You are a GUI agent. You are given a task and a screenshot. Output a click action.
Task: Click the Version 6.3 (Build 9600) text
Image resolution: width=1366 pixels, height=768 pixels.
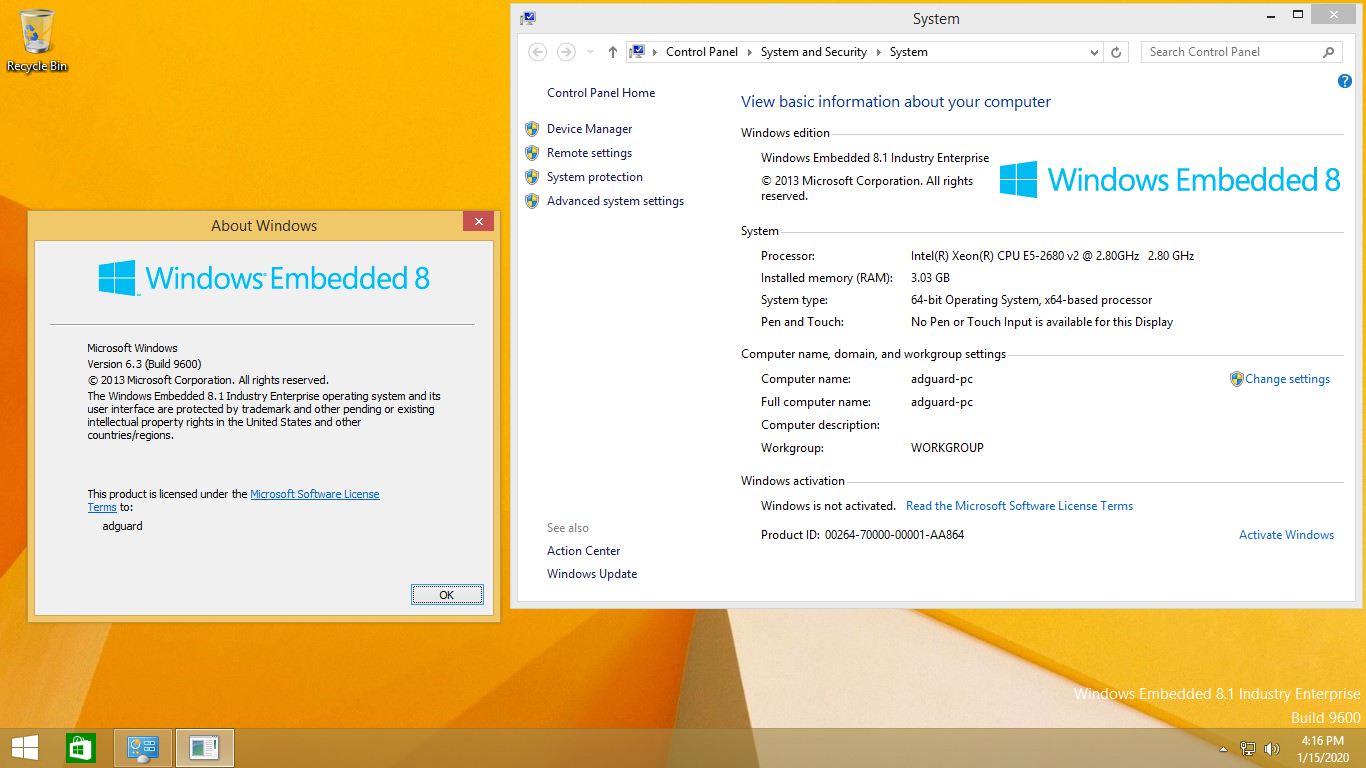[x=144, y=364]
